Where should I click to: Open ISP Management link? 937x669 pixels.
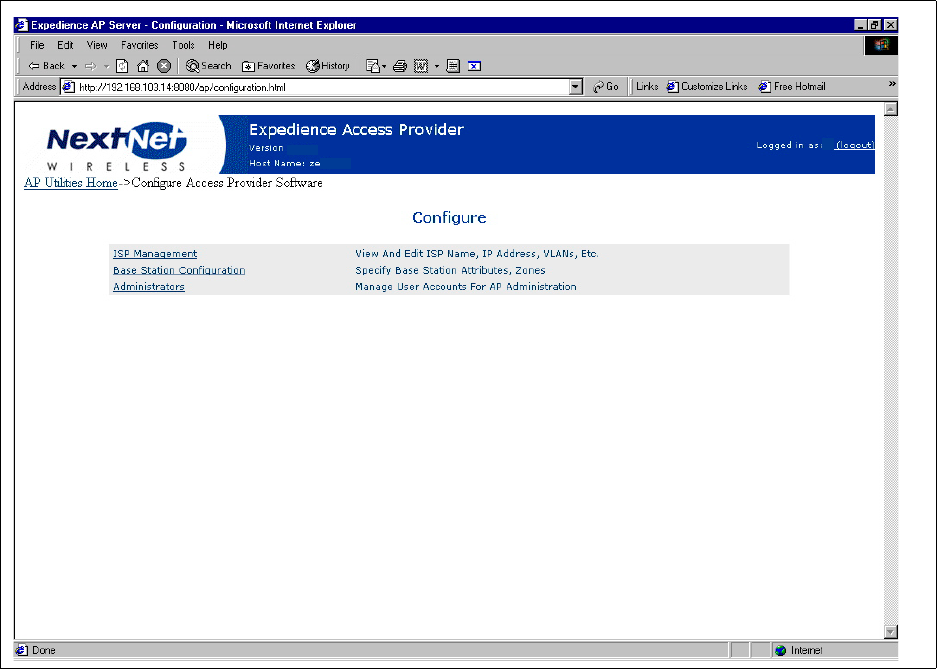pyautogui.click(x=155, y=254)
